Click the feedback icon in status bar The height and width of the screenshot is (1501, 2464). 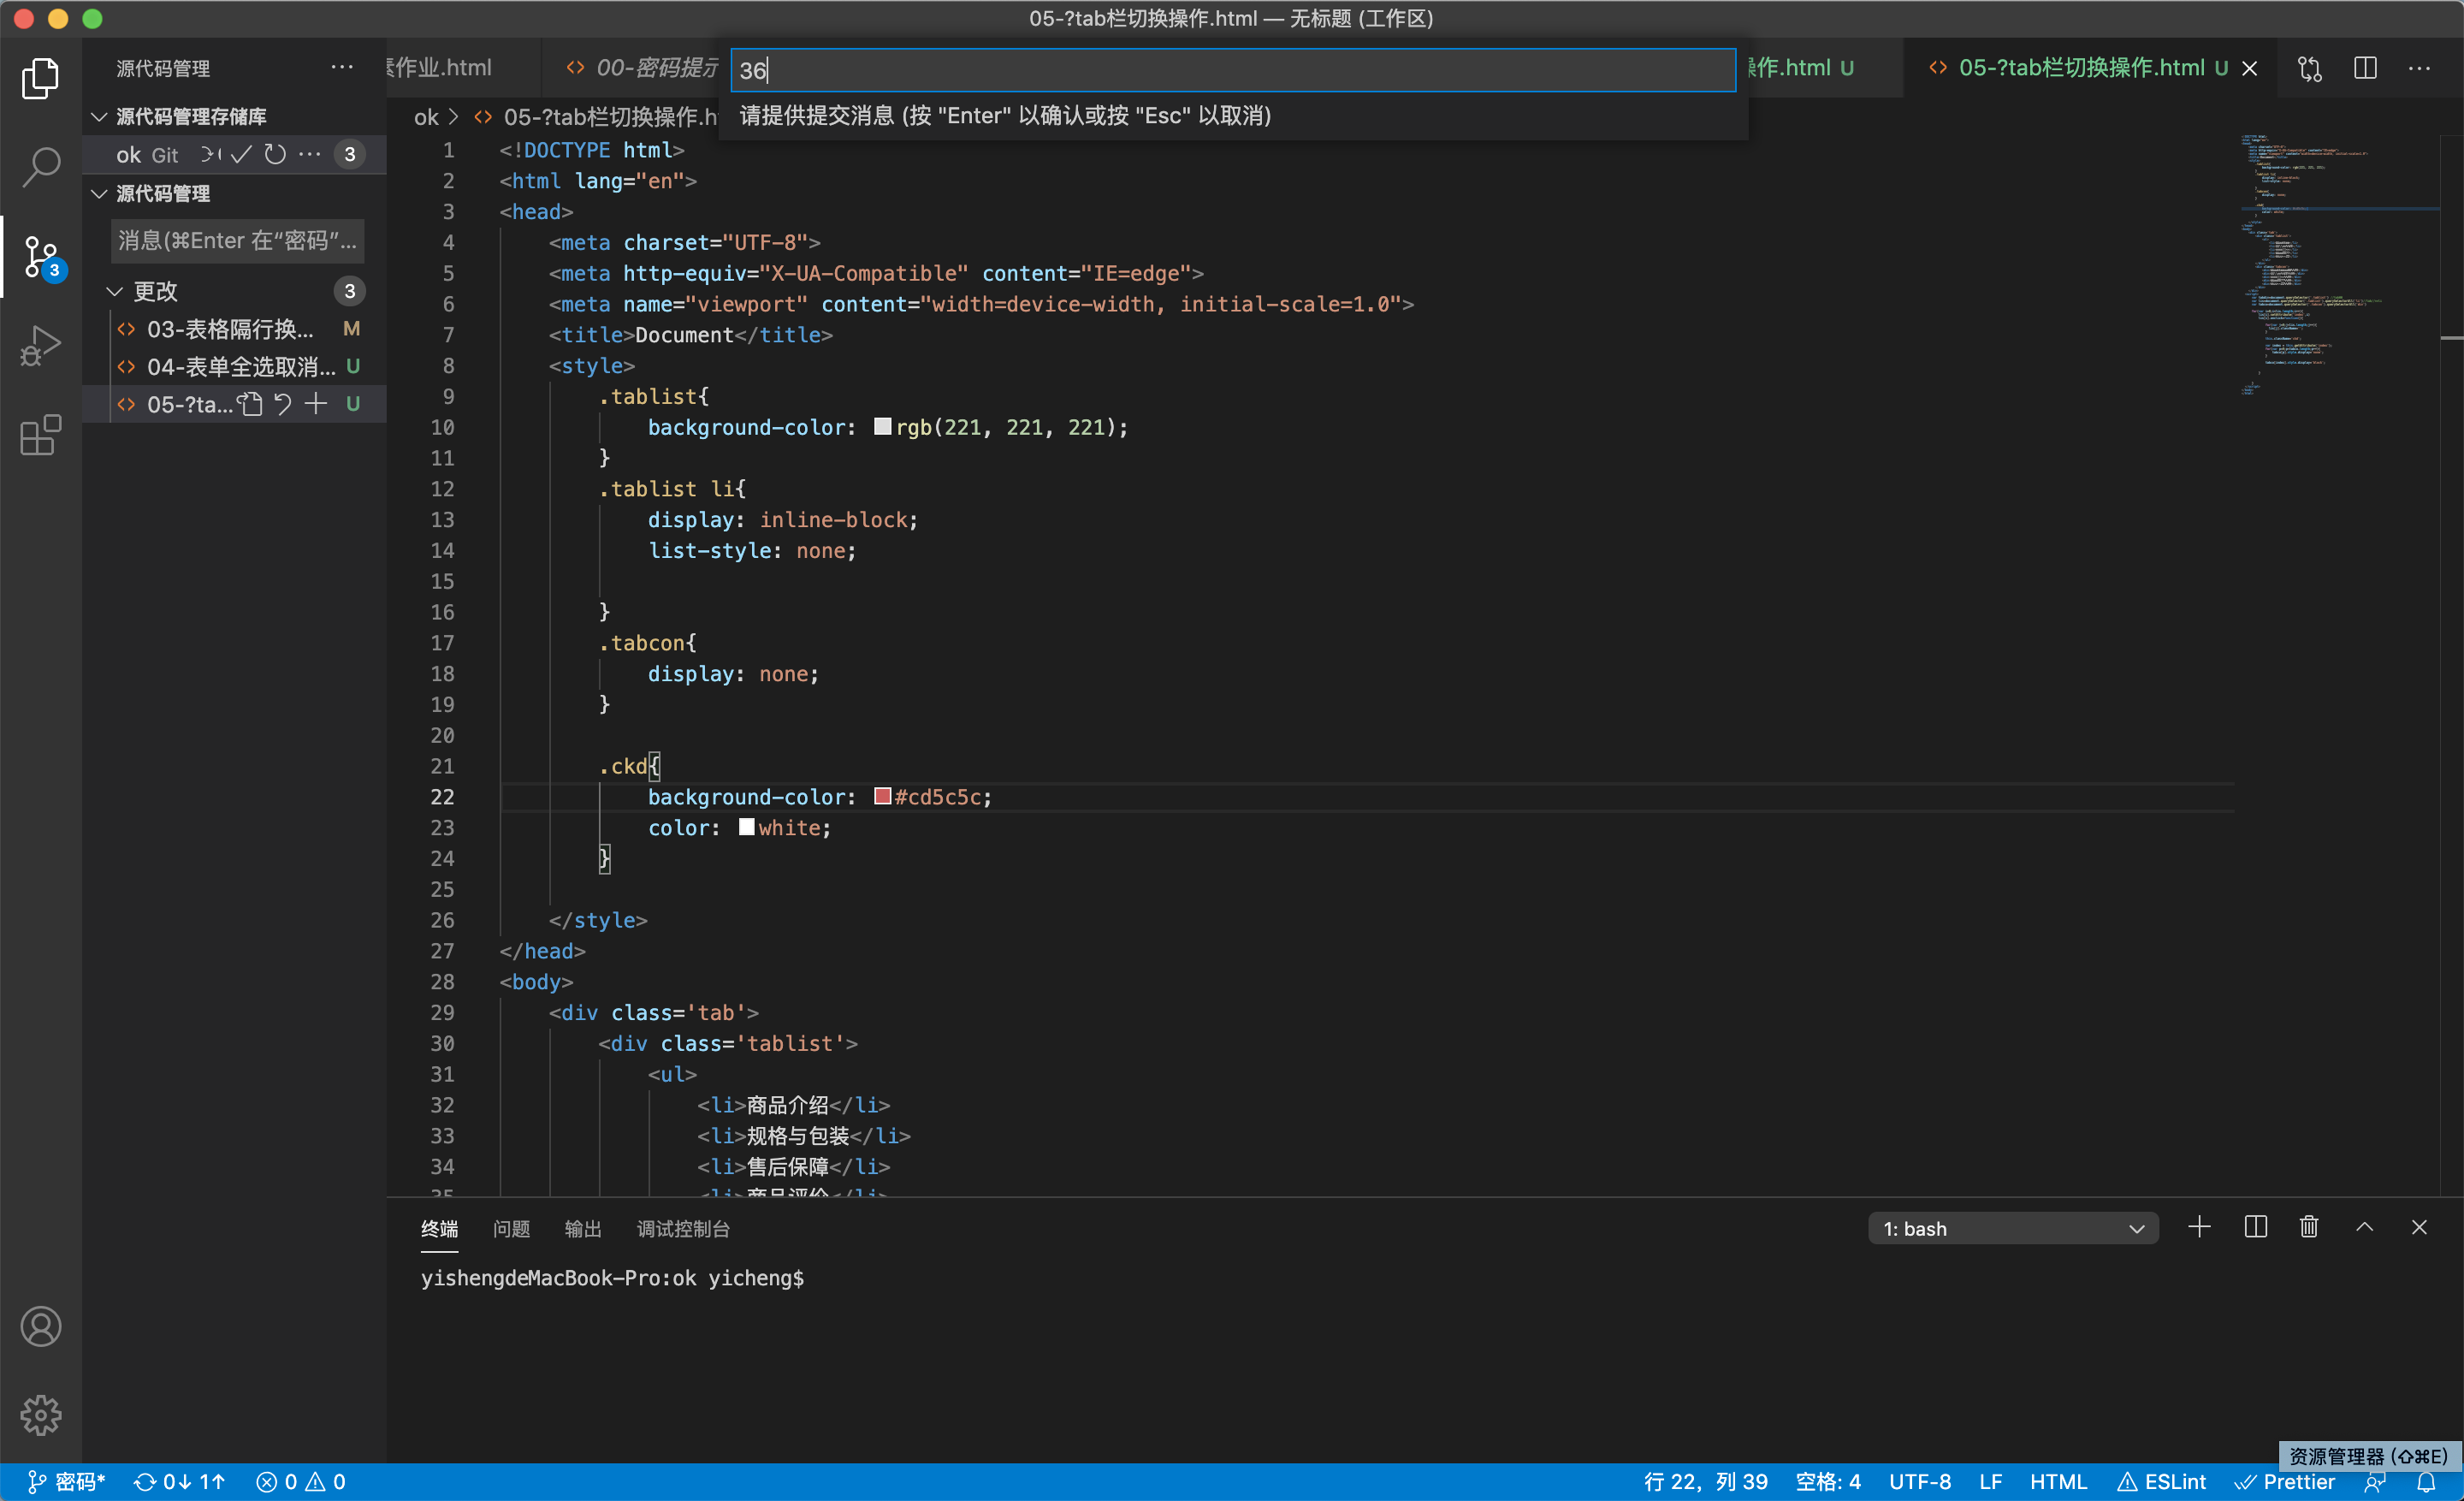2376,1482
